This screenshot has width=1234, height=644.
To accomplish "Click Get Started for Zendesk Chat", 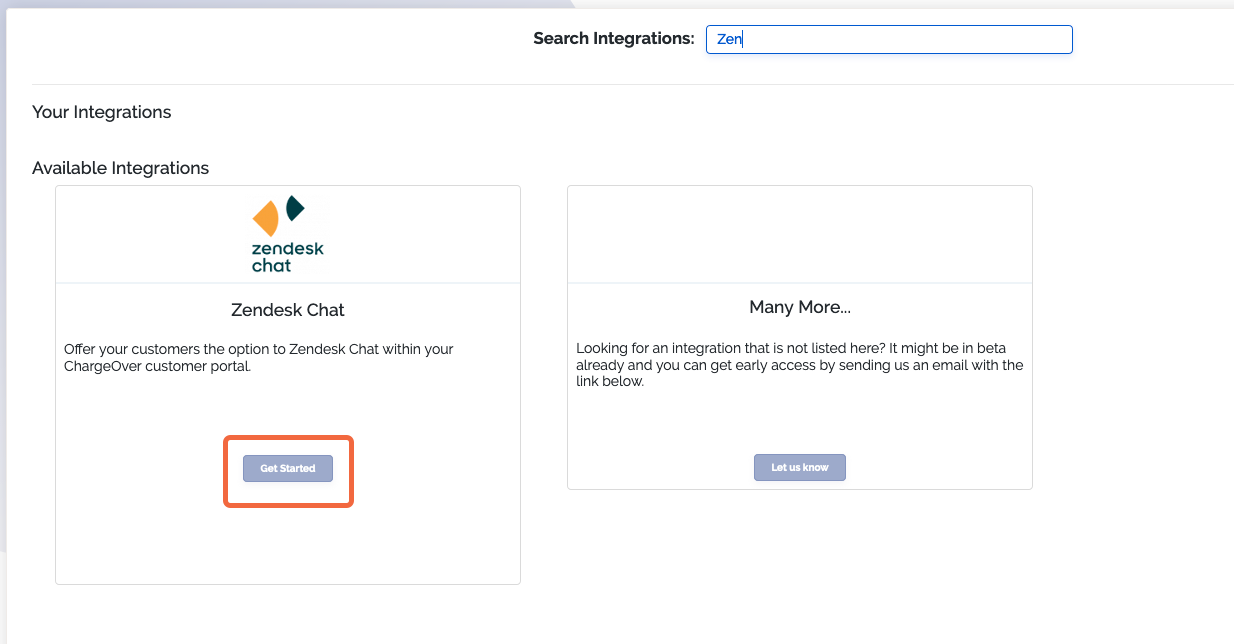I will coord(288,468).
